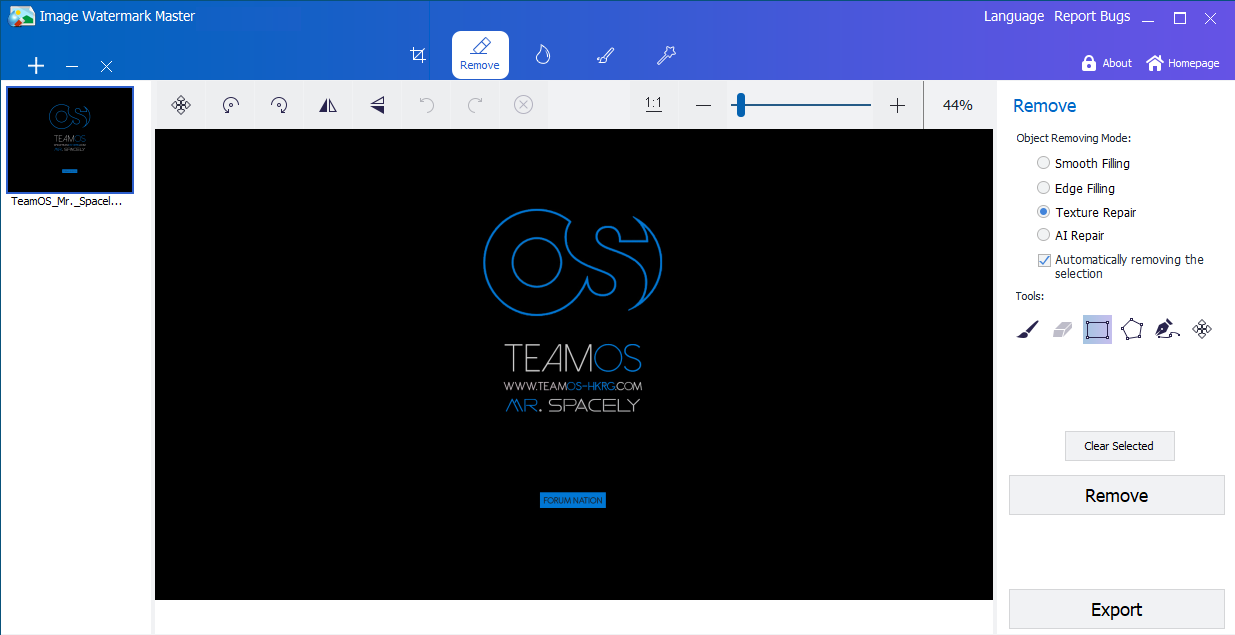1235x635 pixels.
Task: Go to the Homepage link
Action: pyautogui.click(x=1183, y=63)
